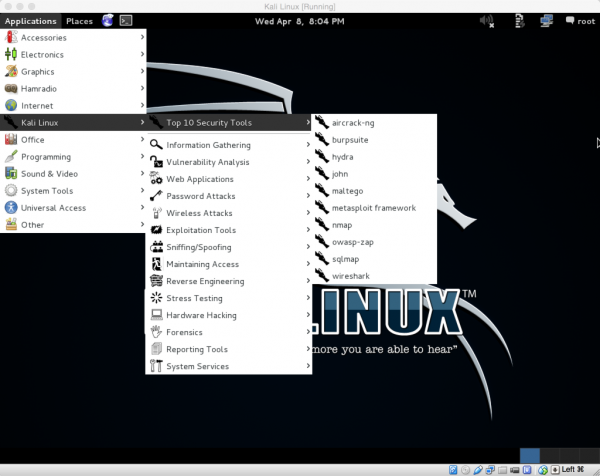
Task: Click the Web Applications gears icon
Action: pyautogui.click(x=156, y=179)
